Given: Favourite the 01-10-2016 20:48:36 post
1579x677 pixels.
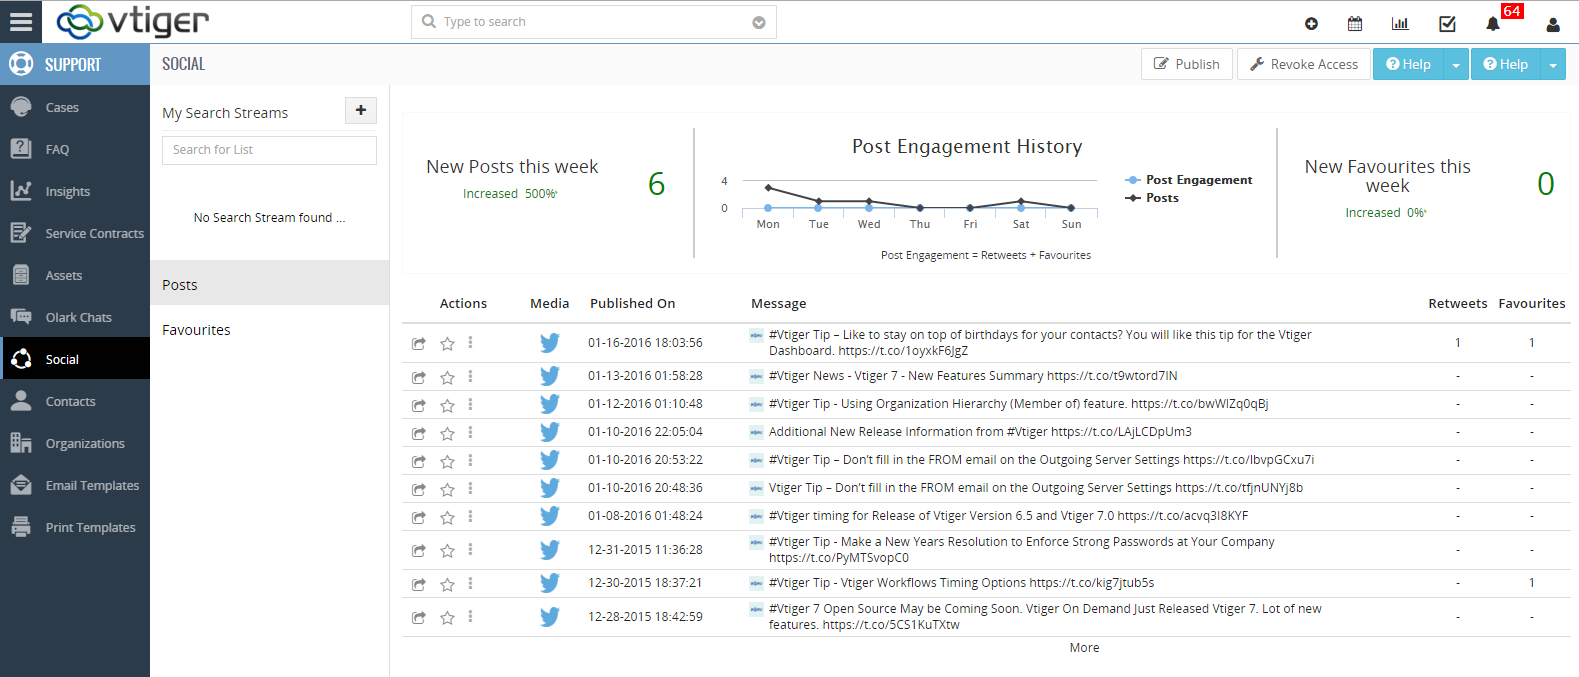Looking at the screenshot, I should tap(447, 490).
